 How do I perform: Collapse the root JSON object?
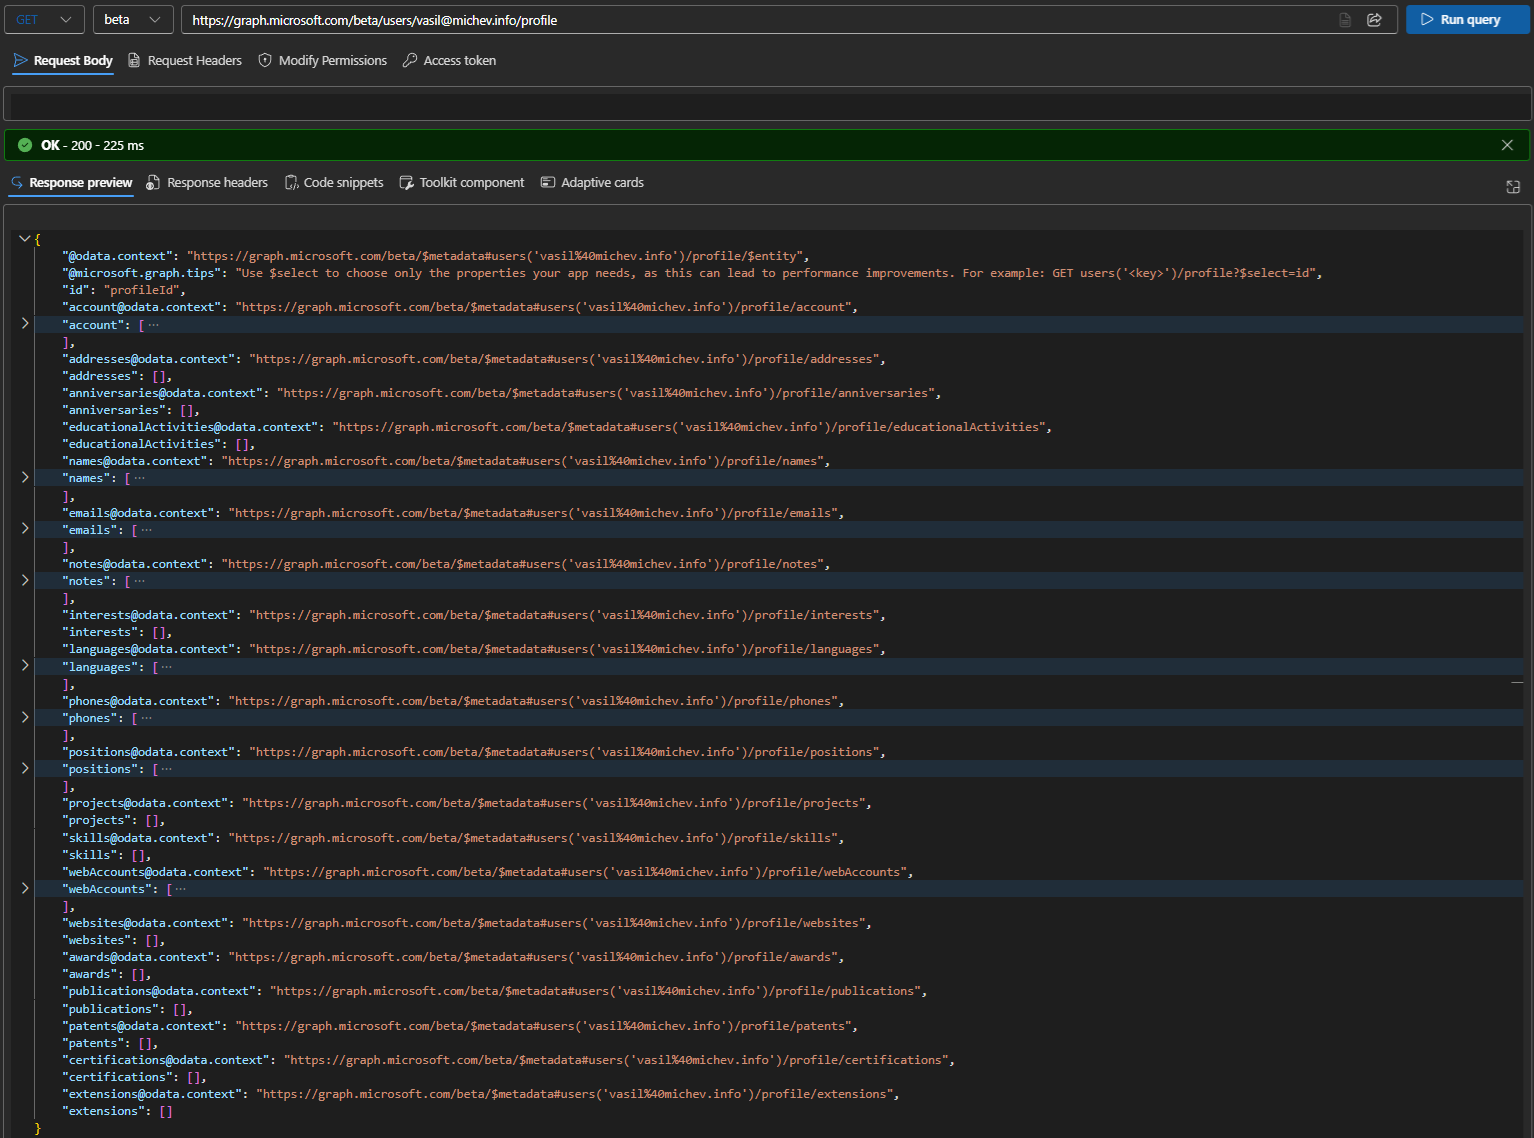(25, 238)
